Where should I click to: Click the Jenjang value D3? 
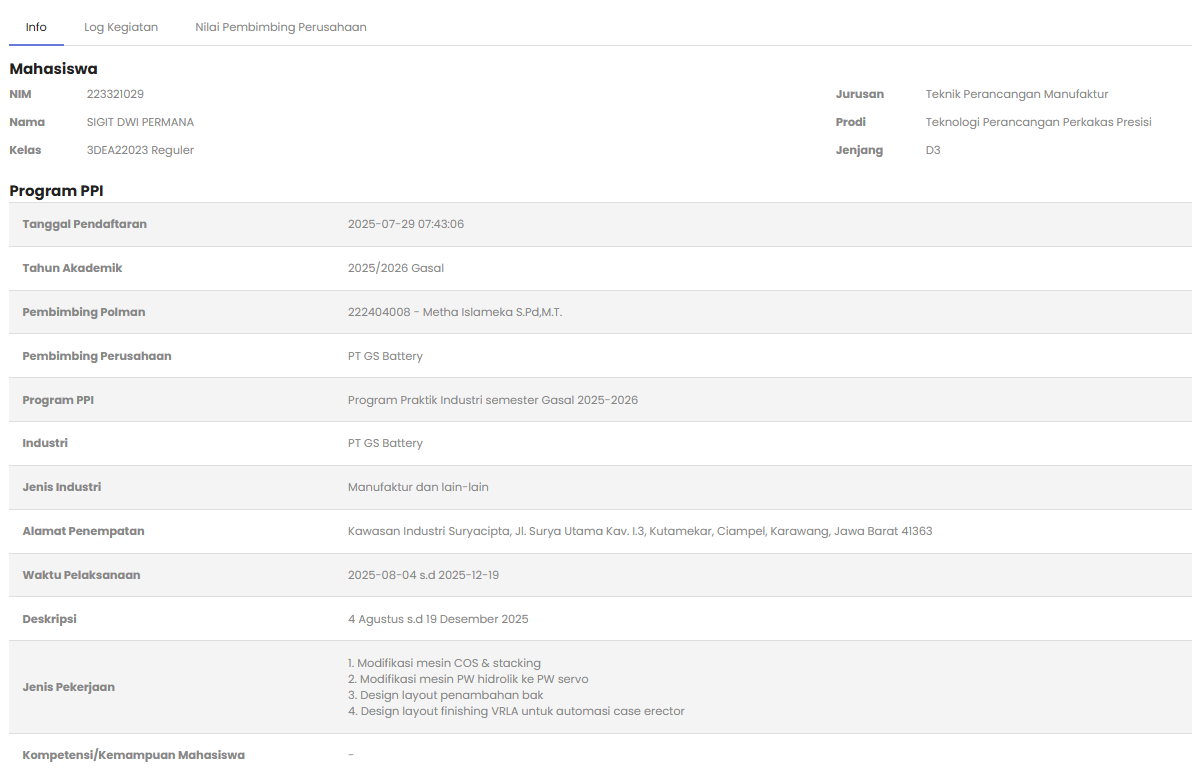click(x=933, y=150)
